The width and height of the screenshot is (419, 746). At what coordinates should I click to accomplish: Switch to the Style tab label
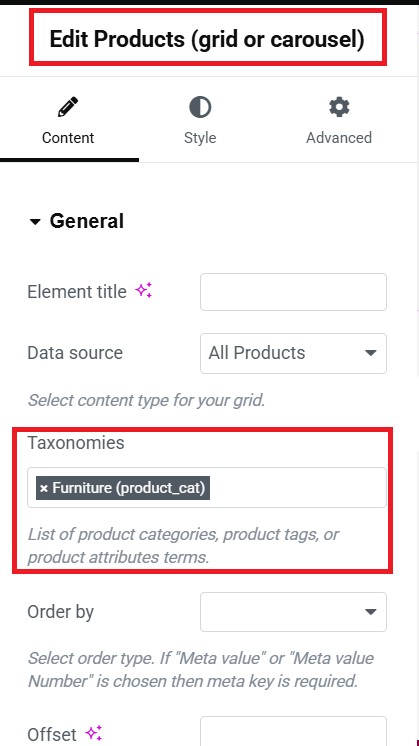200,138
